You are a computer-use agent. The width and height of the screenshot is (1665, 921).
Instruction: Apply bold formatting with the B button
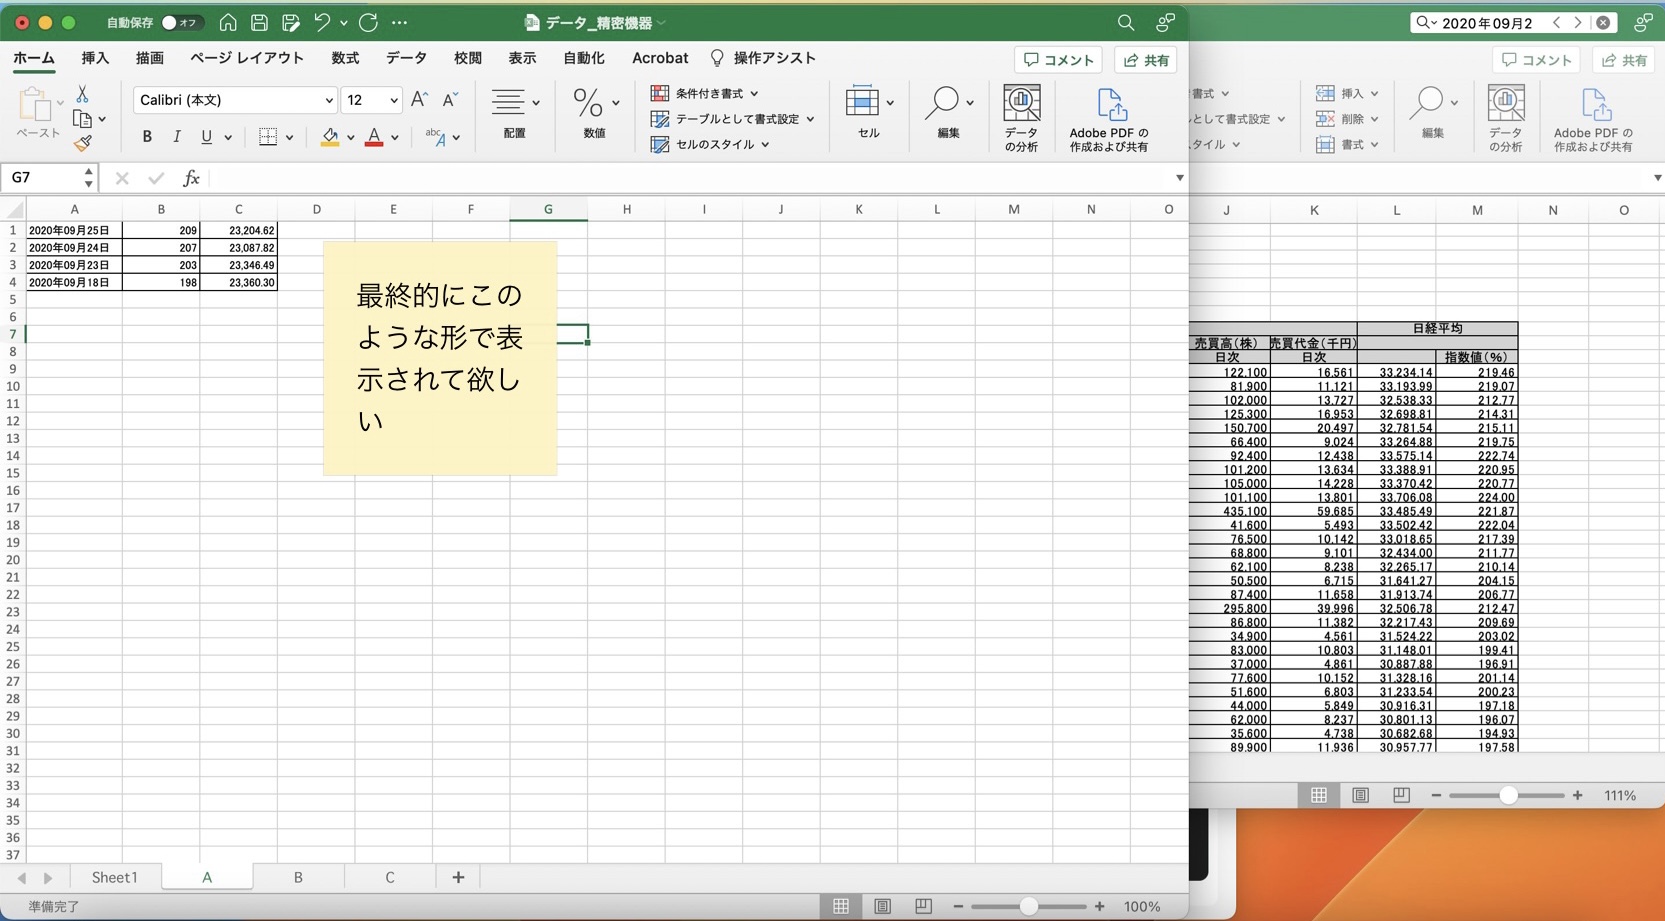click(x=147, y=137)
